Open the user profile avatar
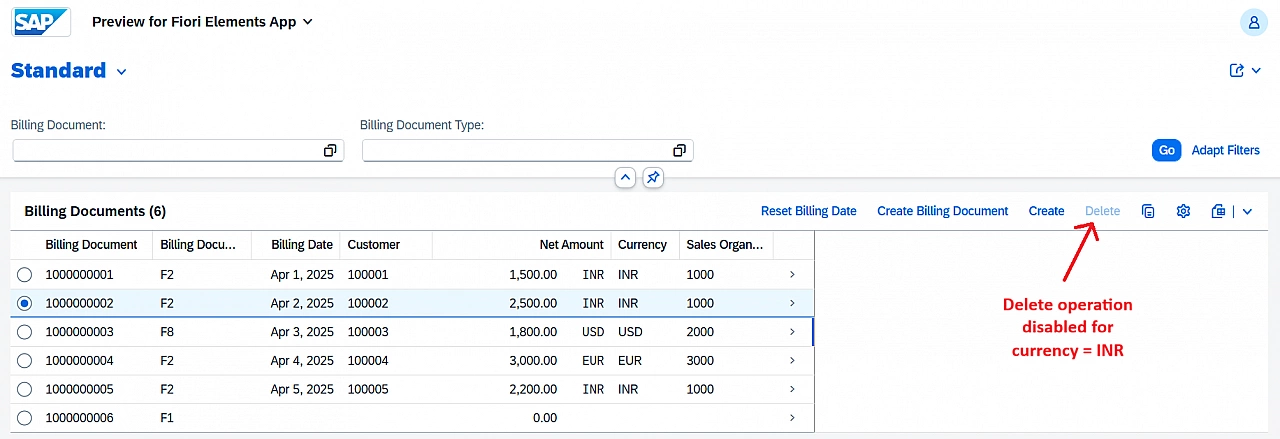The image size is (1280, 439). (x=1253, y=22)
